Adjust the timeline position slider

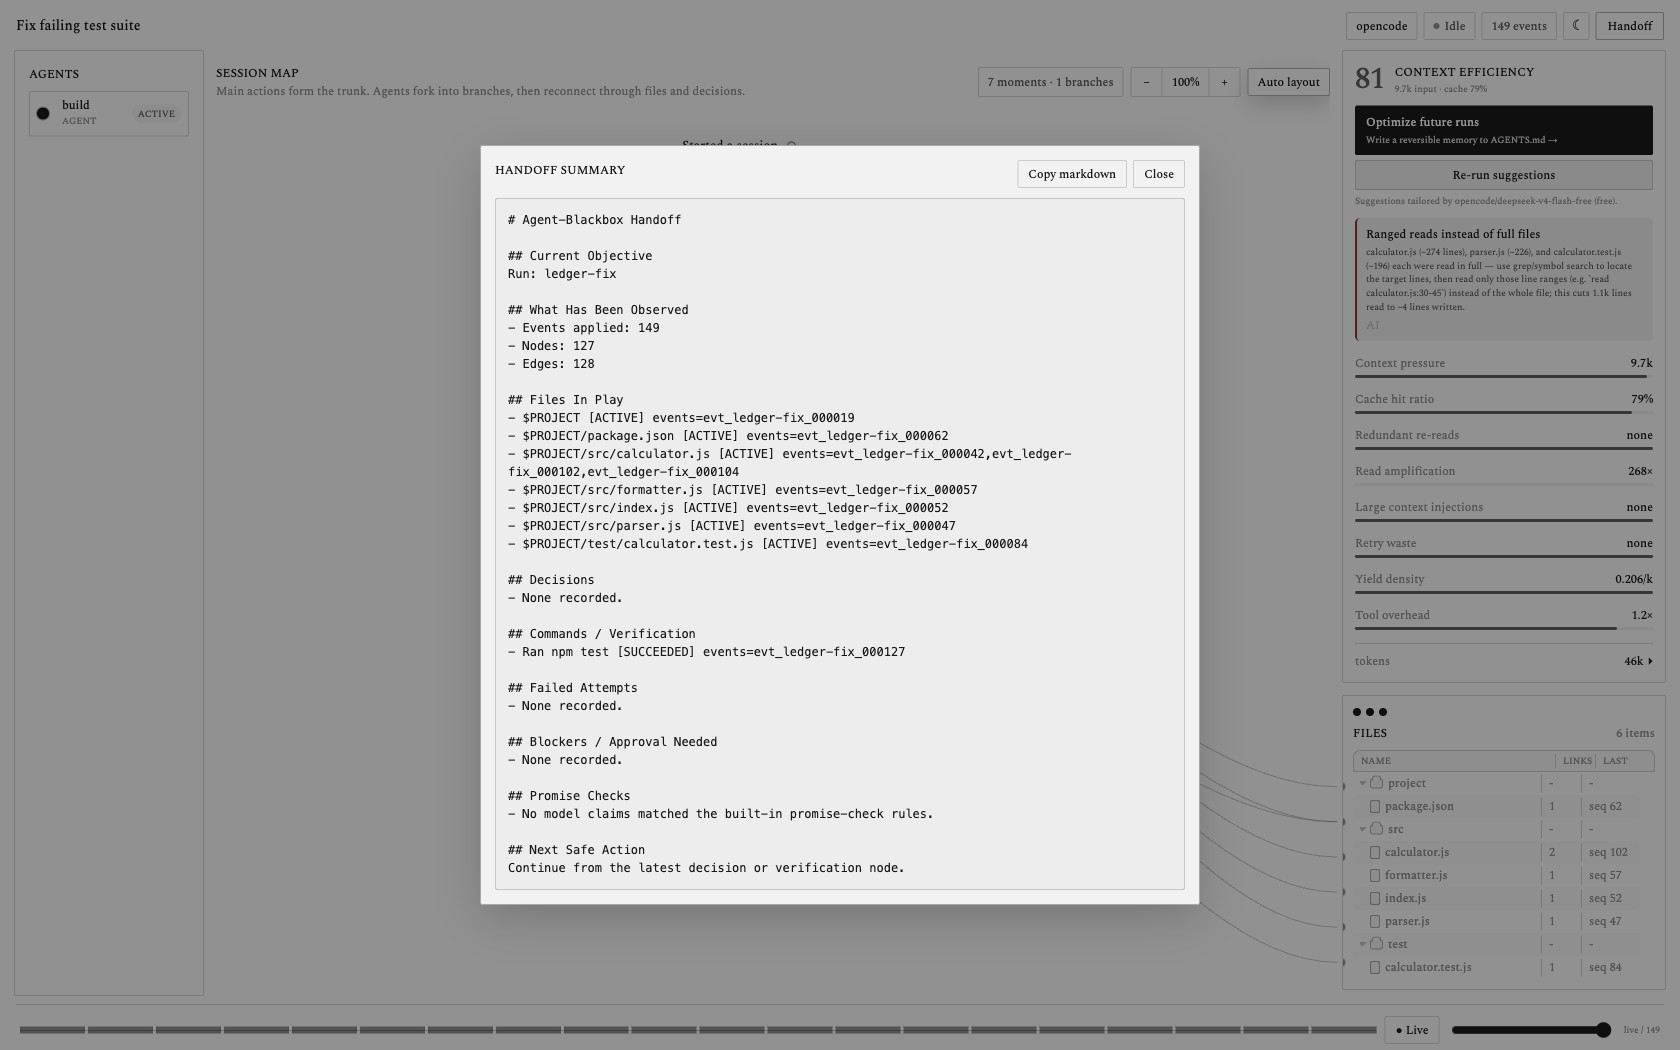point(1531,1030)
